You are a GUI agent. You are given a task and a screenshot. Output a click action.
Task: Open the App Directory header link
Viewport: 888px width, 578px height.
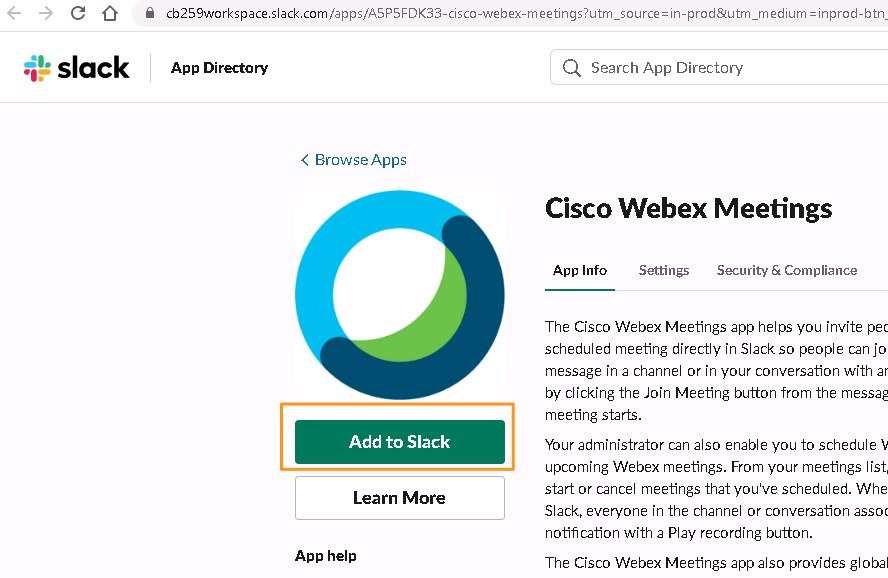tap(220, 68)
